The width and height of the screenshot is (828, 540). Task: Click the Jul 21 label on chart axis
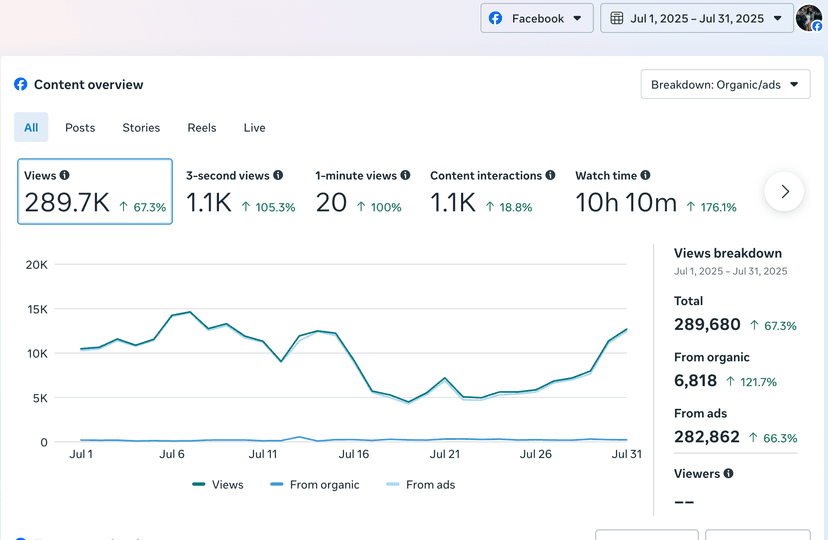445,454
